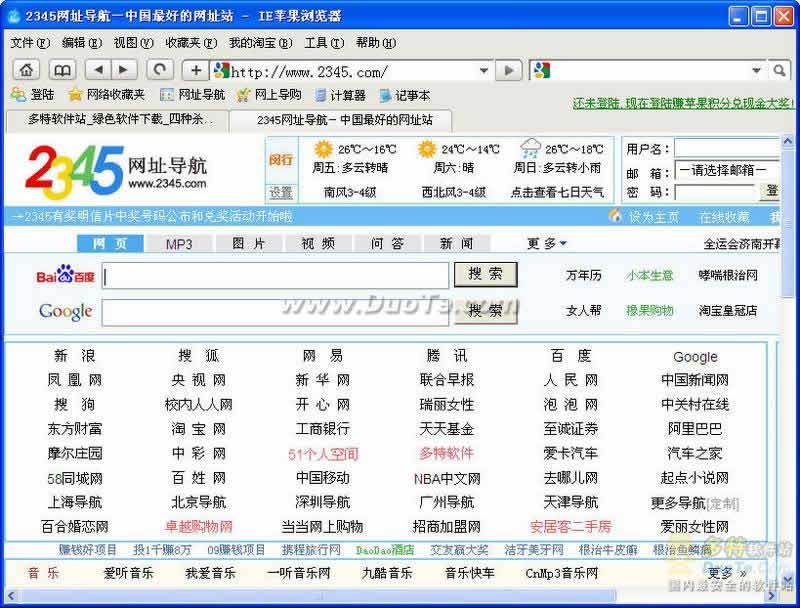Select the 图片 search tab

(248, 244)
